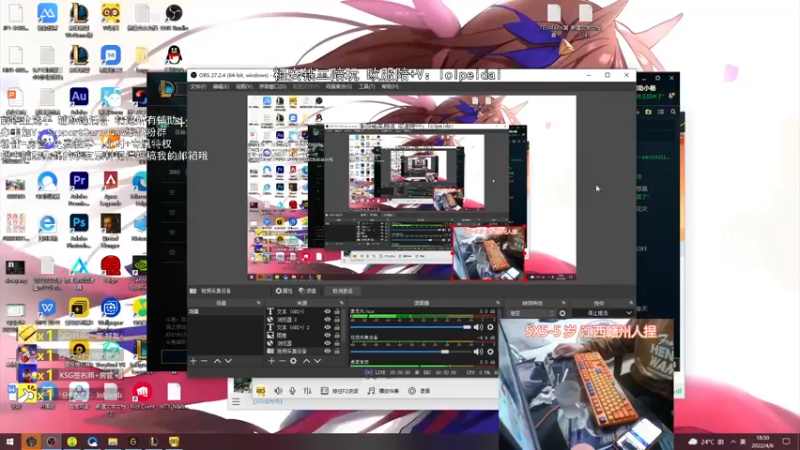
Task: Adjust first mixer channel volume slider
Action: [410, 327]
